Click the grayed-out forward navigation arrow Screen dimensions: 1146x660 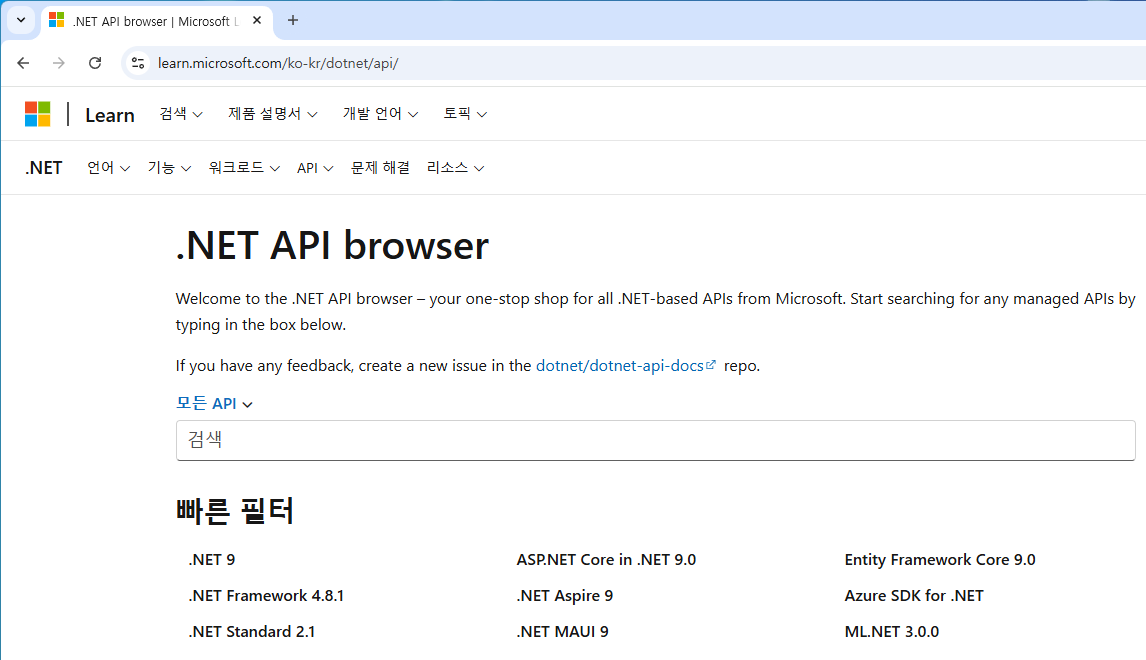(58, 62)
